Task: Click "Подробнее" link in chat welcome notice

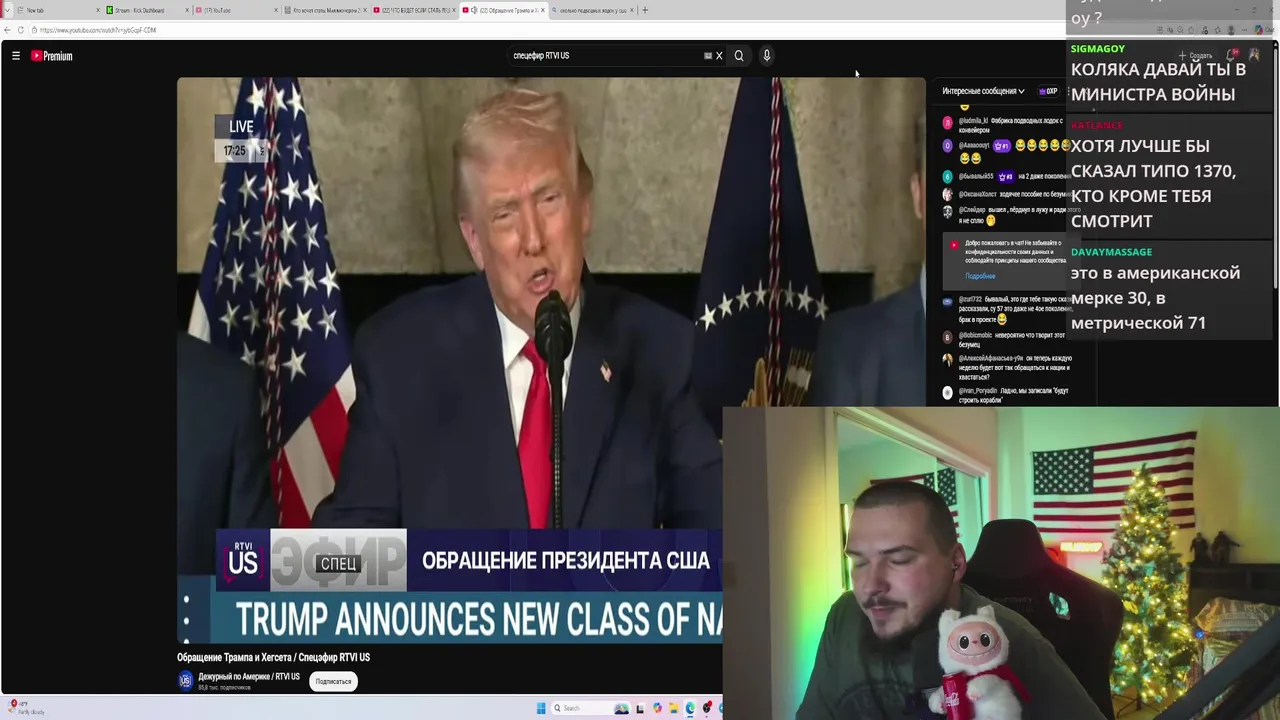Action: pyautogui.click(x=980, y=276)
